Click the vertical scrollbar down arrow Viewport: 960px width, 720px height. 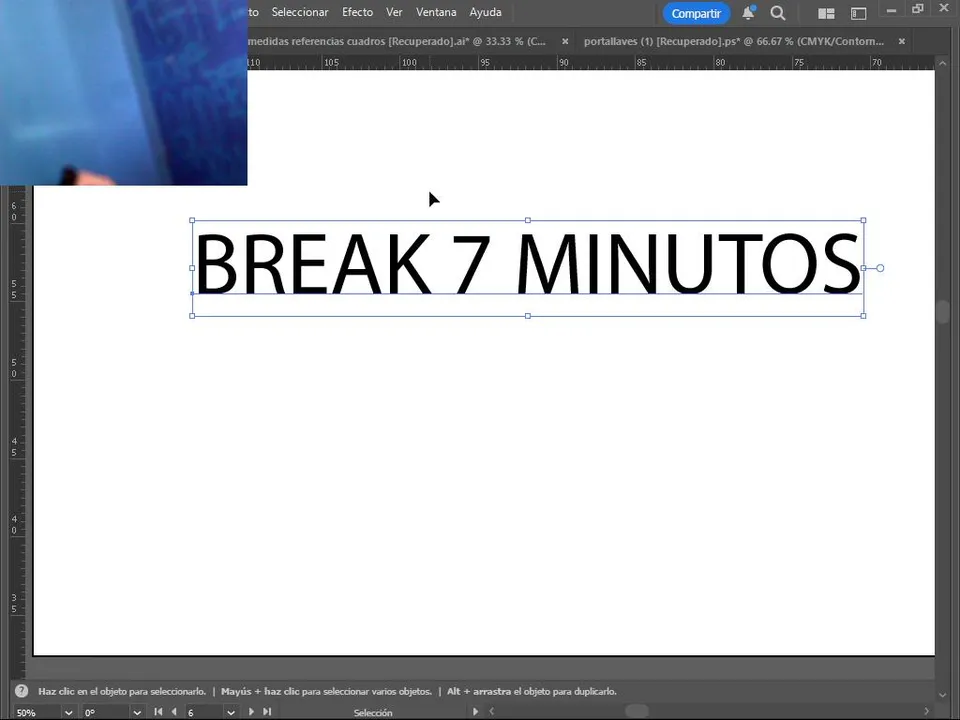coord(943,695)
